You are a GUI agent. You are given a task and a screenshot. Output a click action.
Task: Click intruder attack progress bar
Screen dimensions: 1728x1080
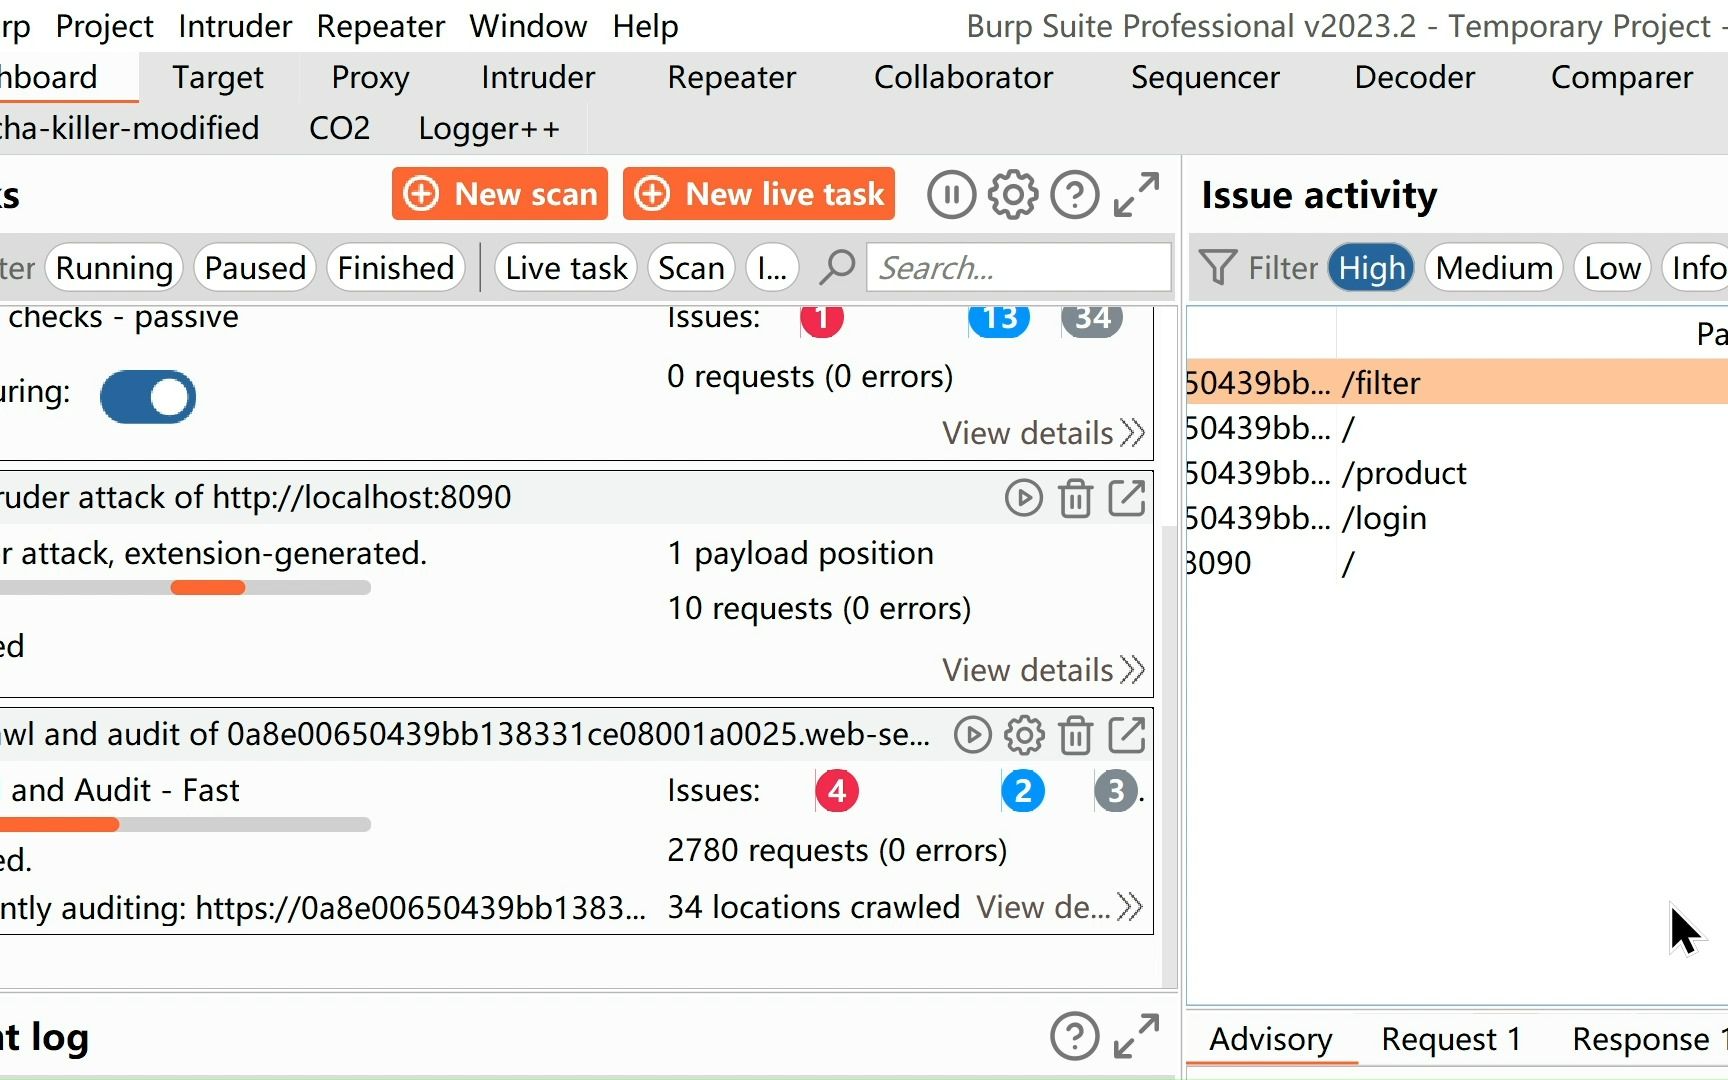(185, 588)
